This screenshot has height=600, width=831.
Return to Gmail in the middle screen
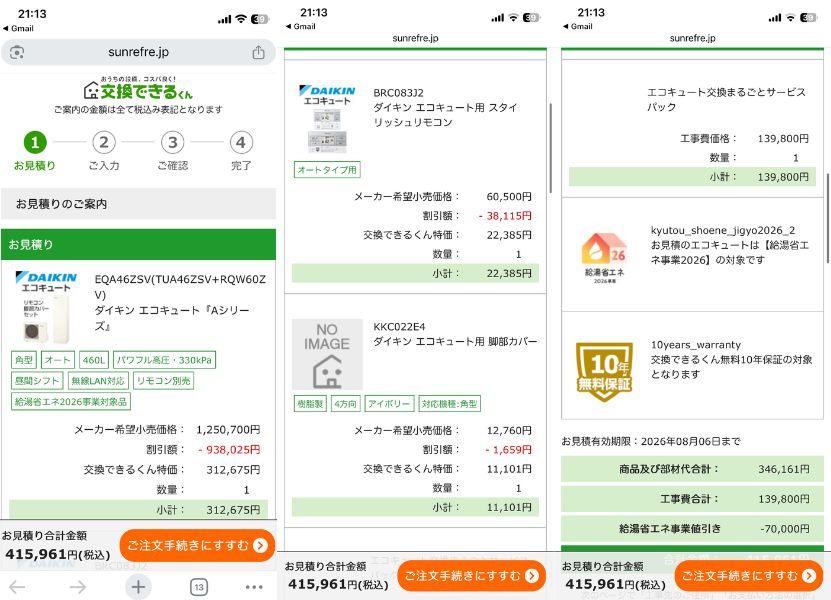[300, 27]
